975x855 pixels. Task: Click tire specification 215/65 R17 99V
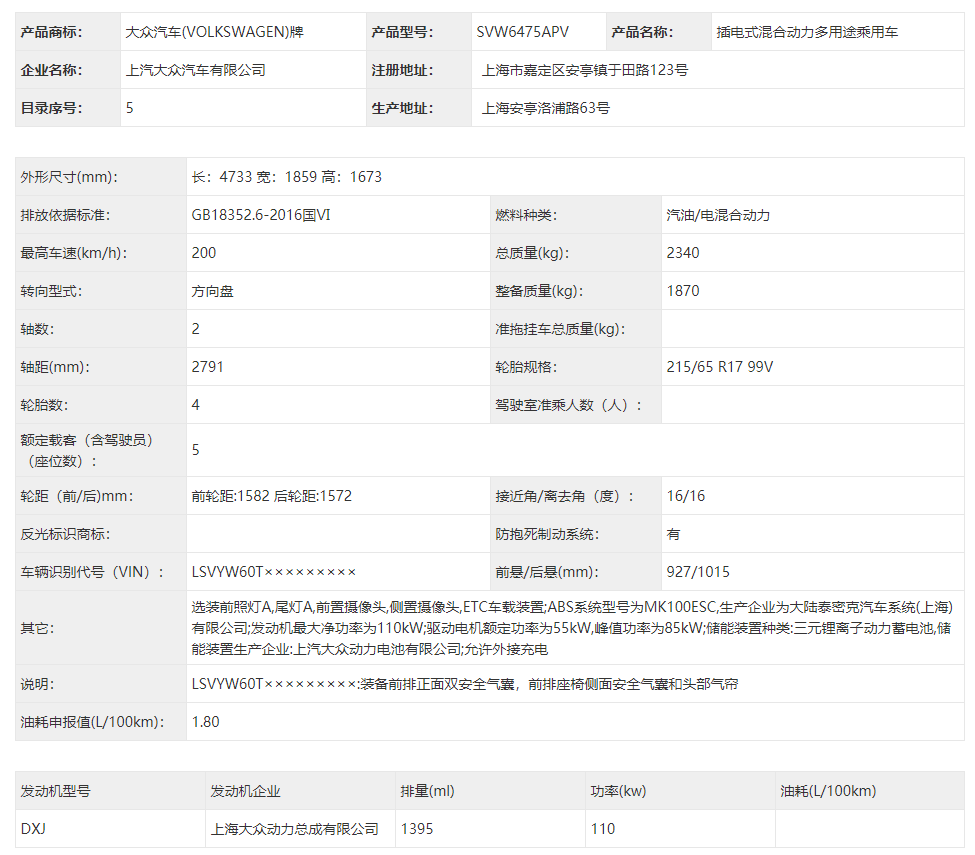[720, 367]
